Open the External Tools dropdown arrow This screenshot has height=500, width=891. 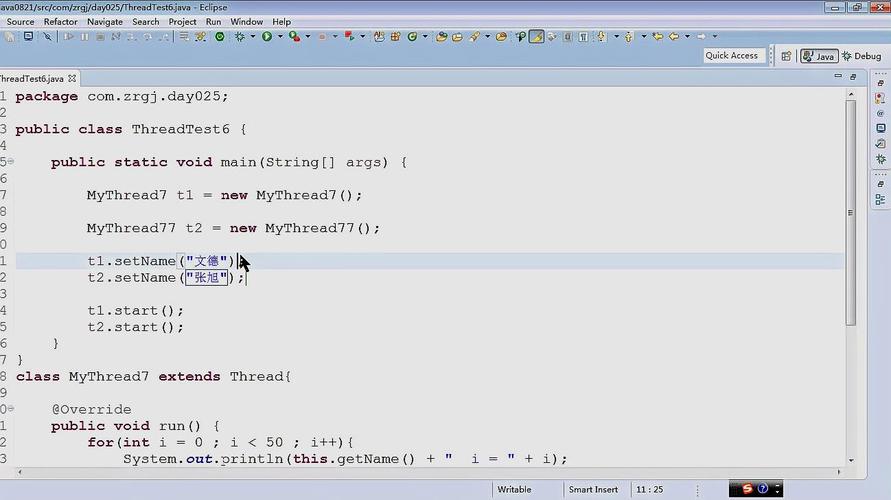tap(307, 36)
